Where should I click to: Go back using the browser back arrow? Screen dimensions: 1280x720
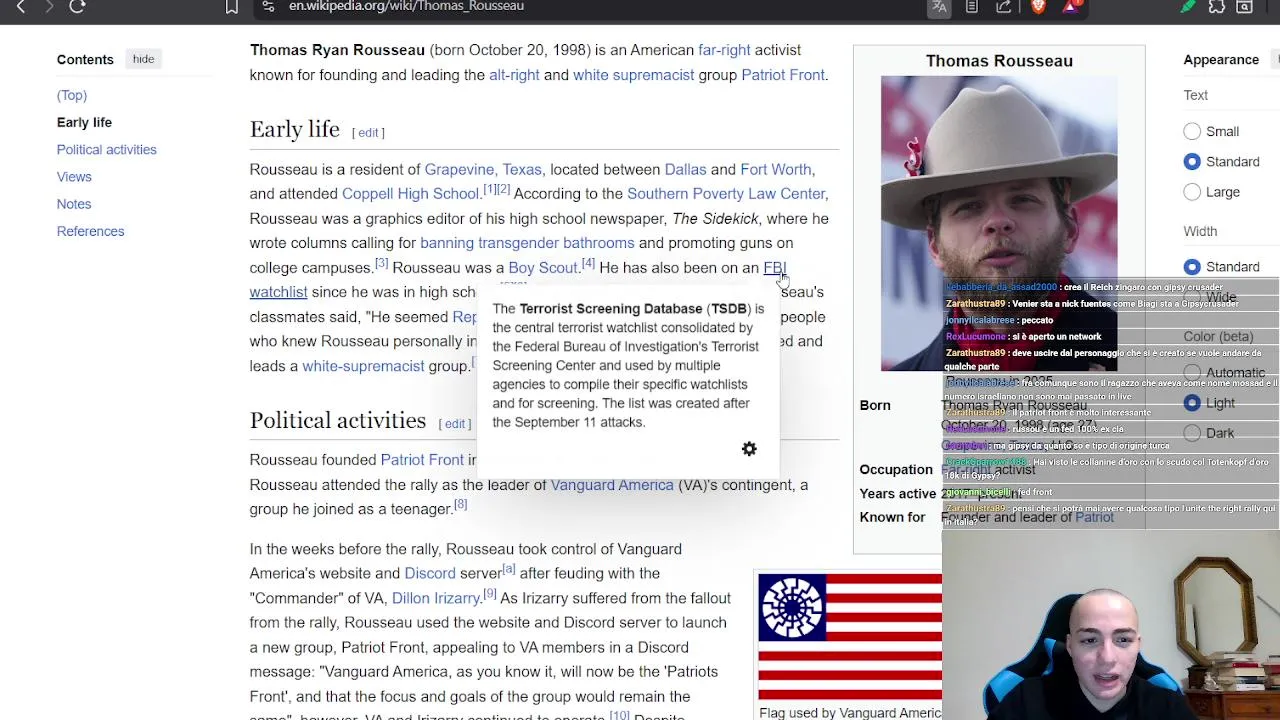pyautogui.click(x=21, y=6)
